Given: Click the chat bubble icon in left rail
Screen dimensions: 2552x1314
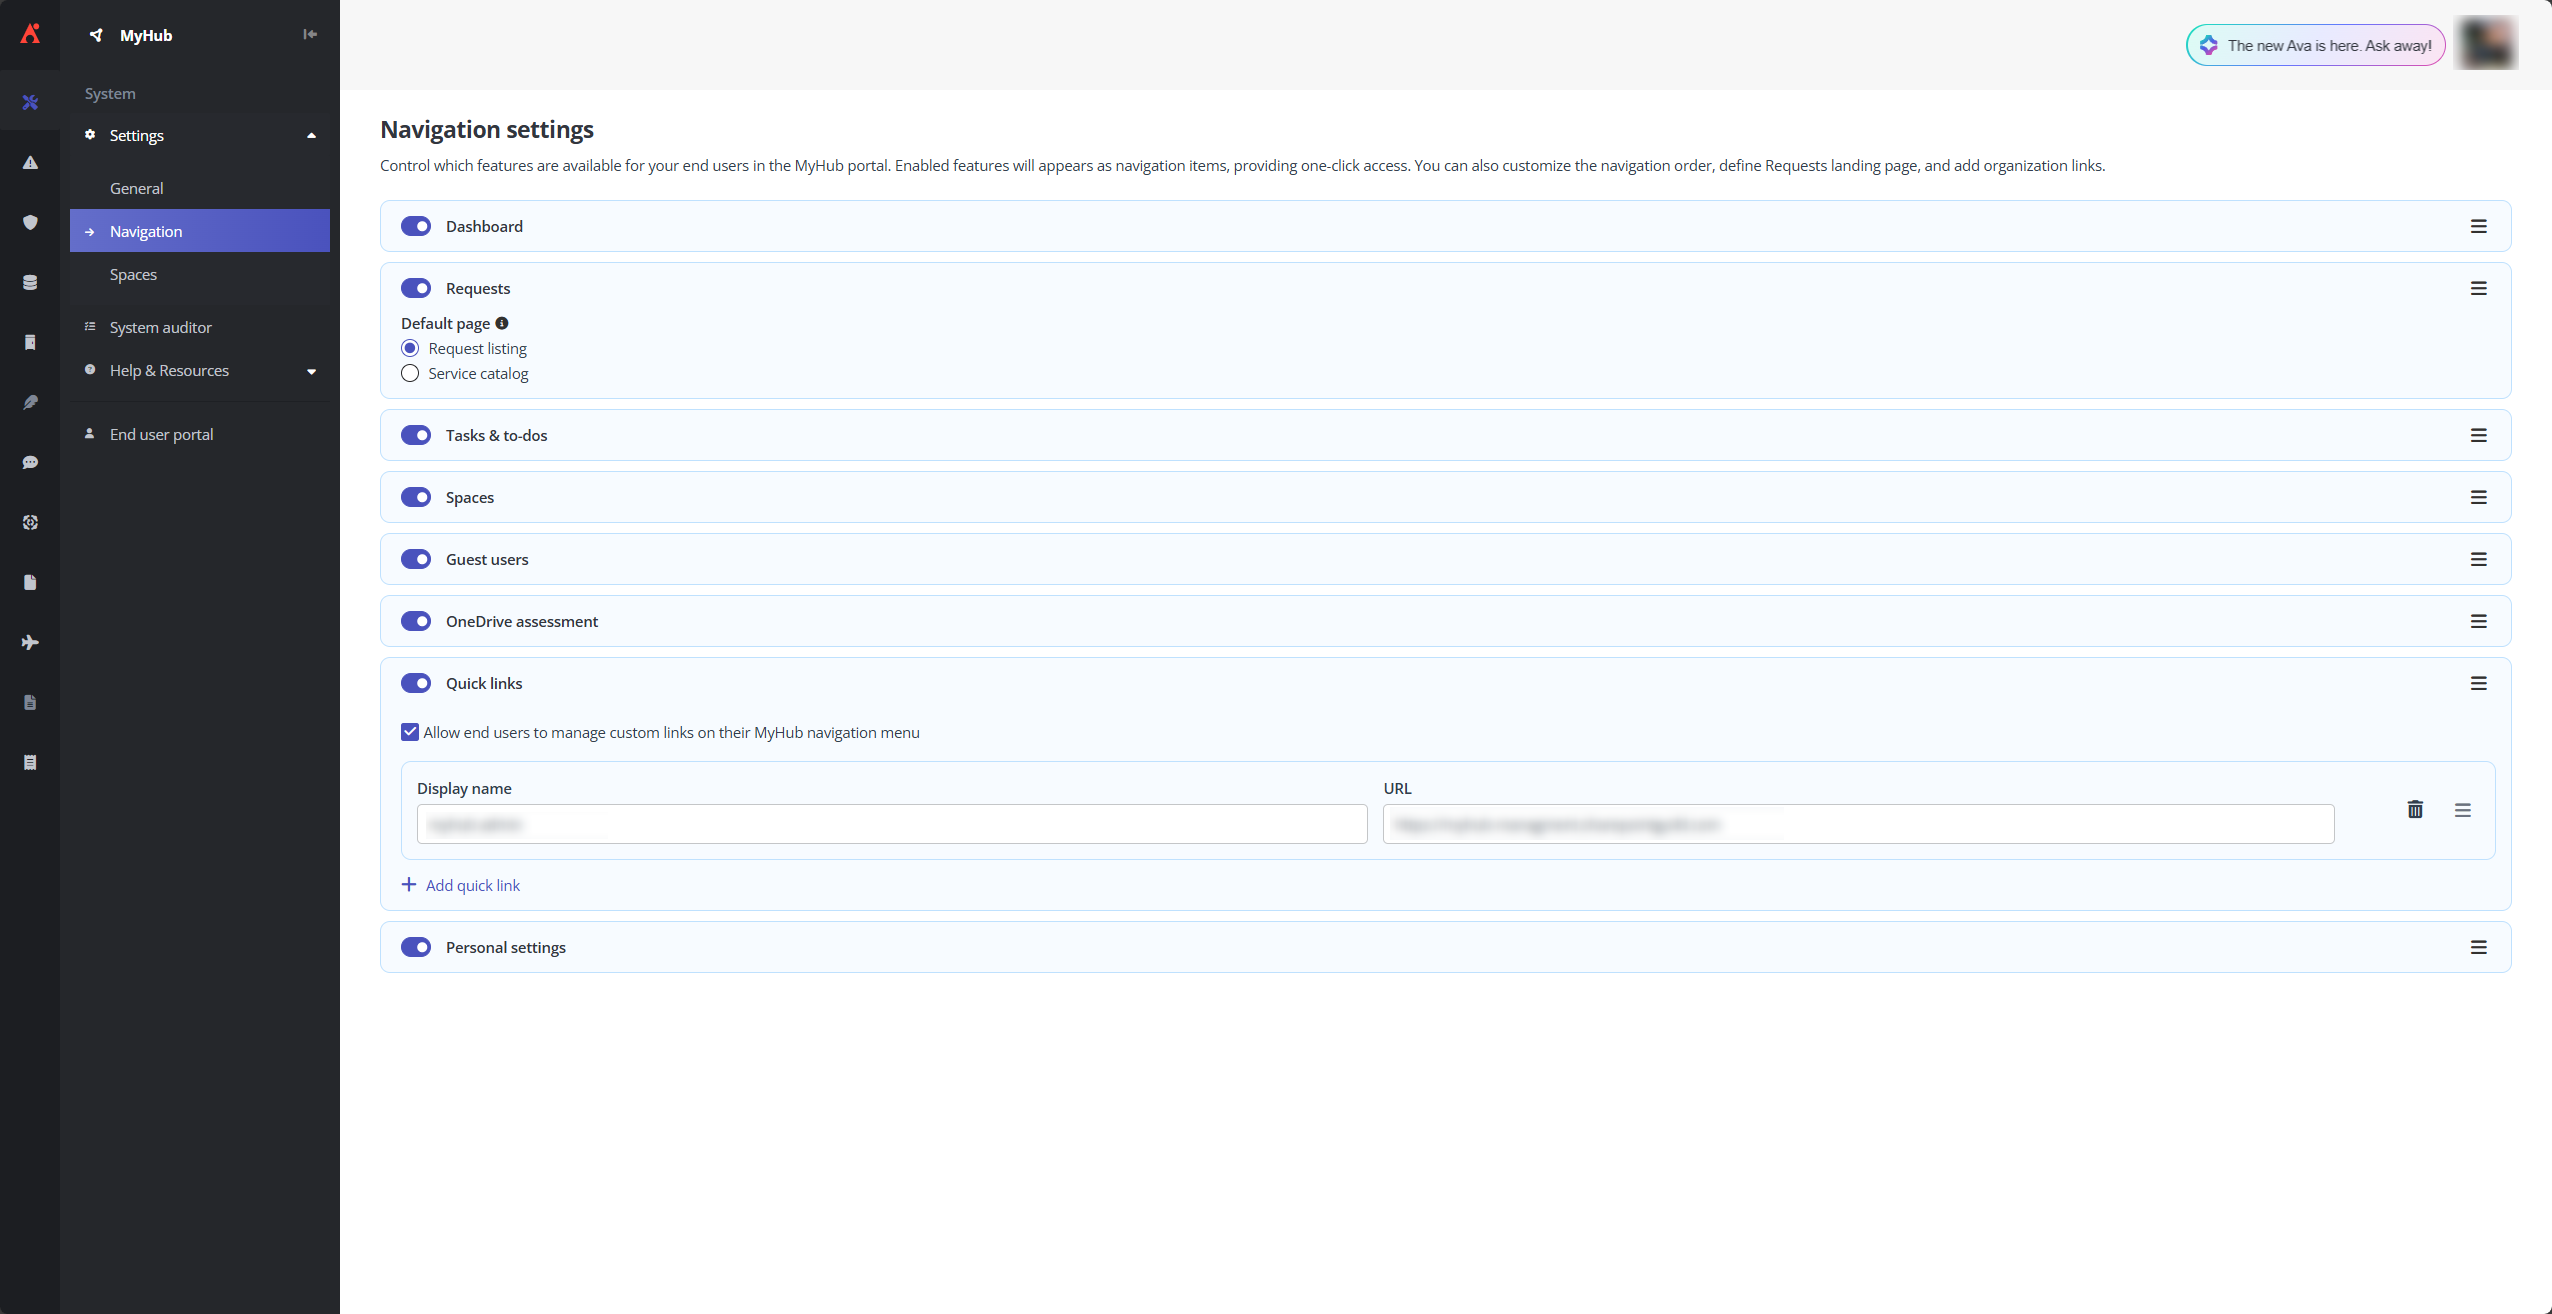Looking at the screenshot, I should click(30, 462).
